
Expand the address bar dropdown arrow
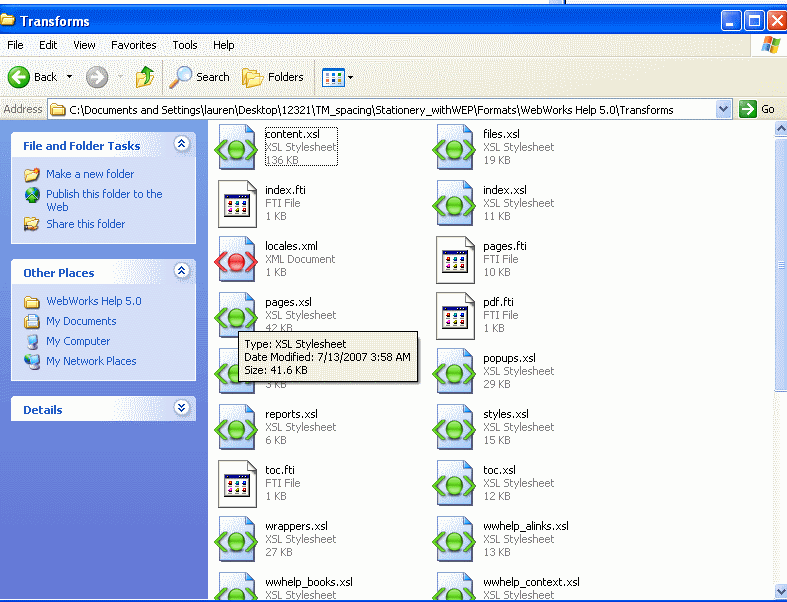coord(724,109)
